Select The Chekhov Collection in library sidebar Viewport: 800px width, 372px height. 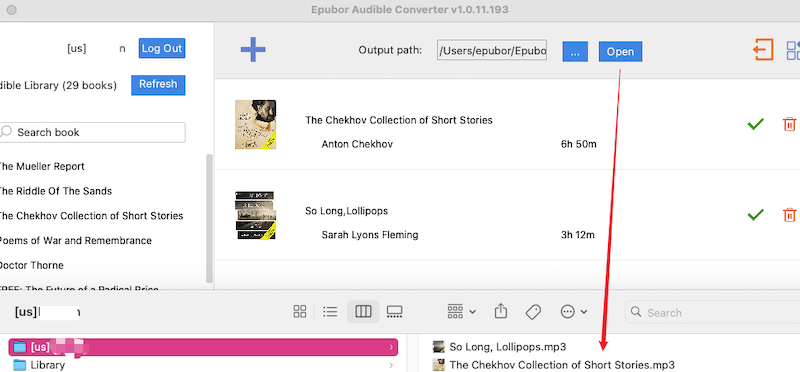coord(91,216)
